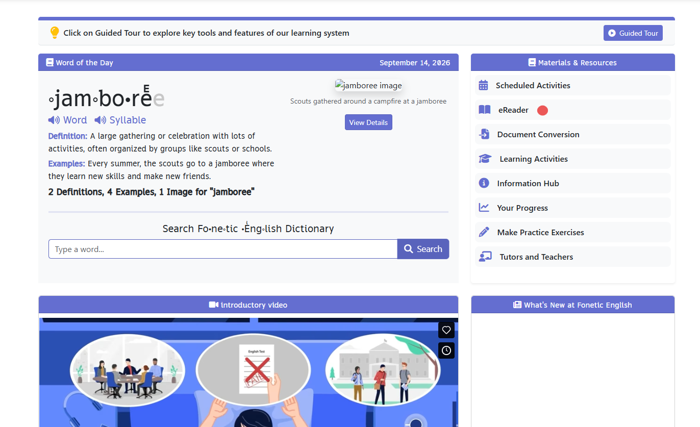This screenshot has height=427, width=700.
Task: Click the date September 14, 2026
Action: [x=415, y=63]
